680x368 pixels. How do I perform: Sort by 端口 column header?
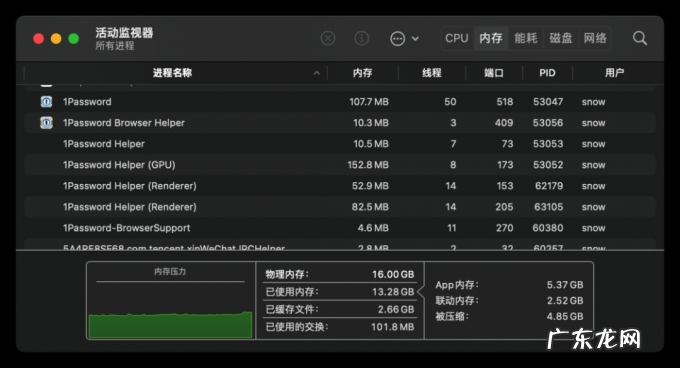494,73
